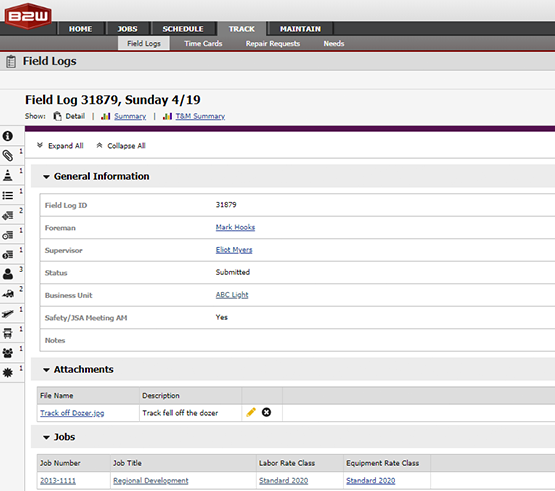Select the list bullets sidebar icon

[8, 195]
